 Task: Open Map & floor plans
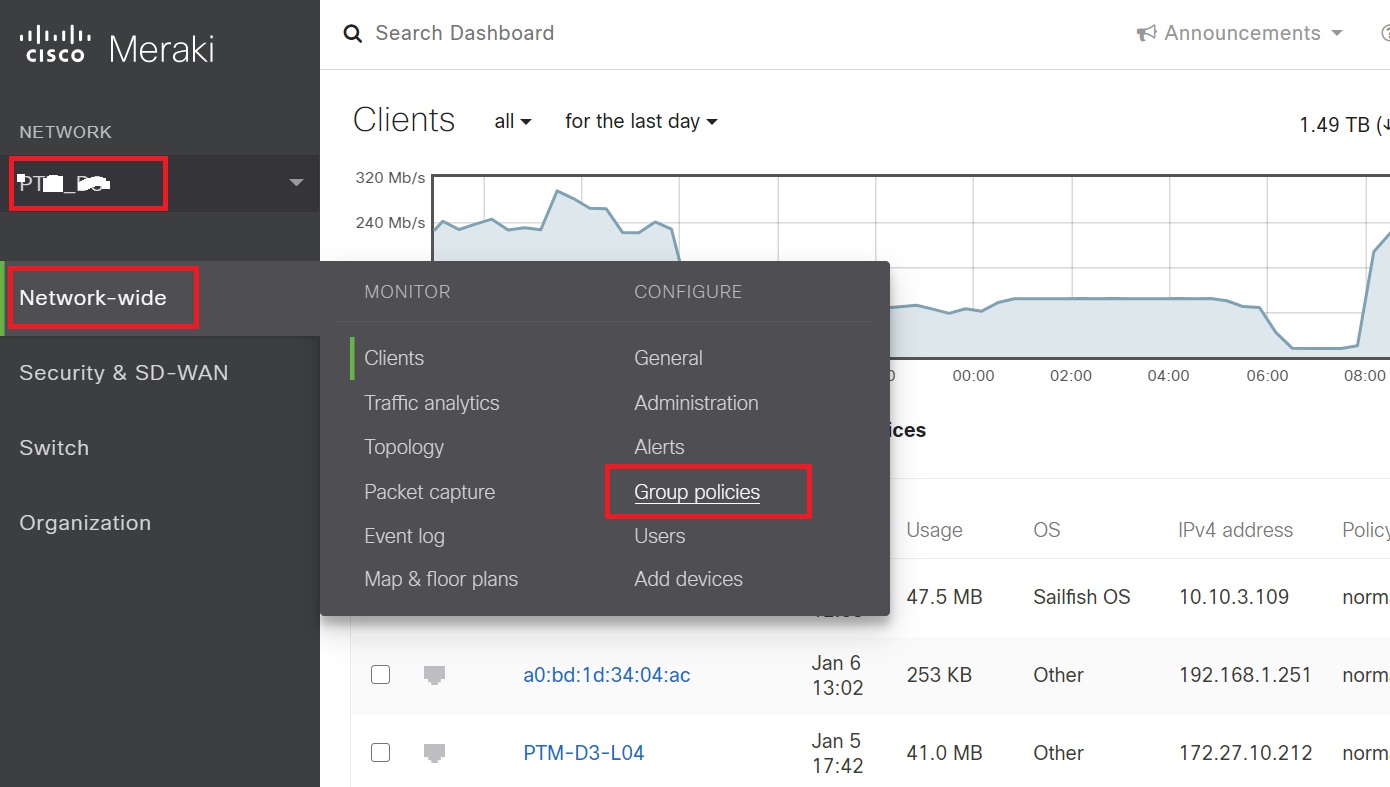(x=441, y=579)
